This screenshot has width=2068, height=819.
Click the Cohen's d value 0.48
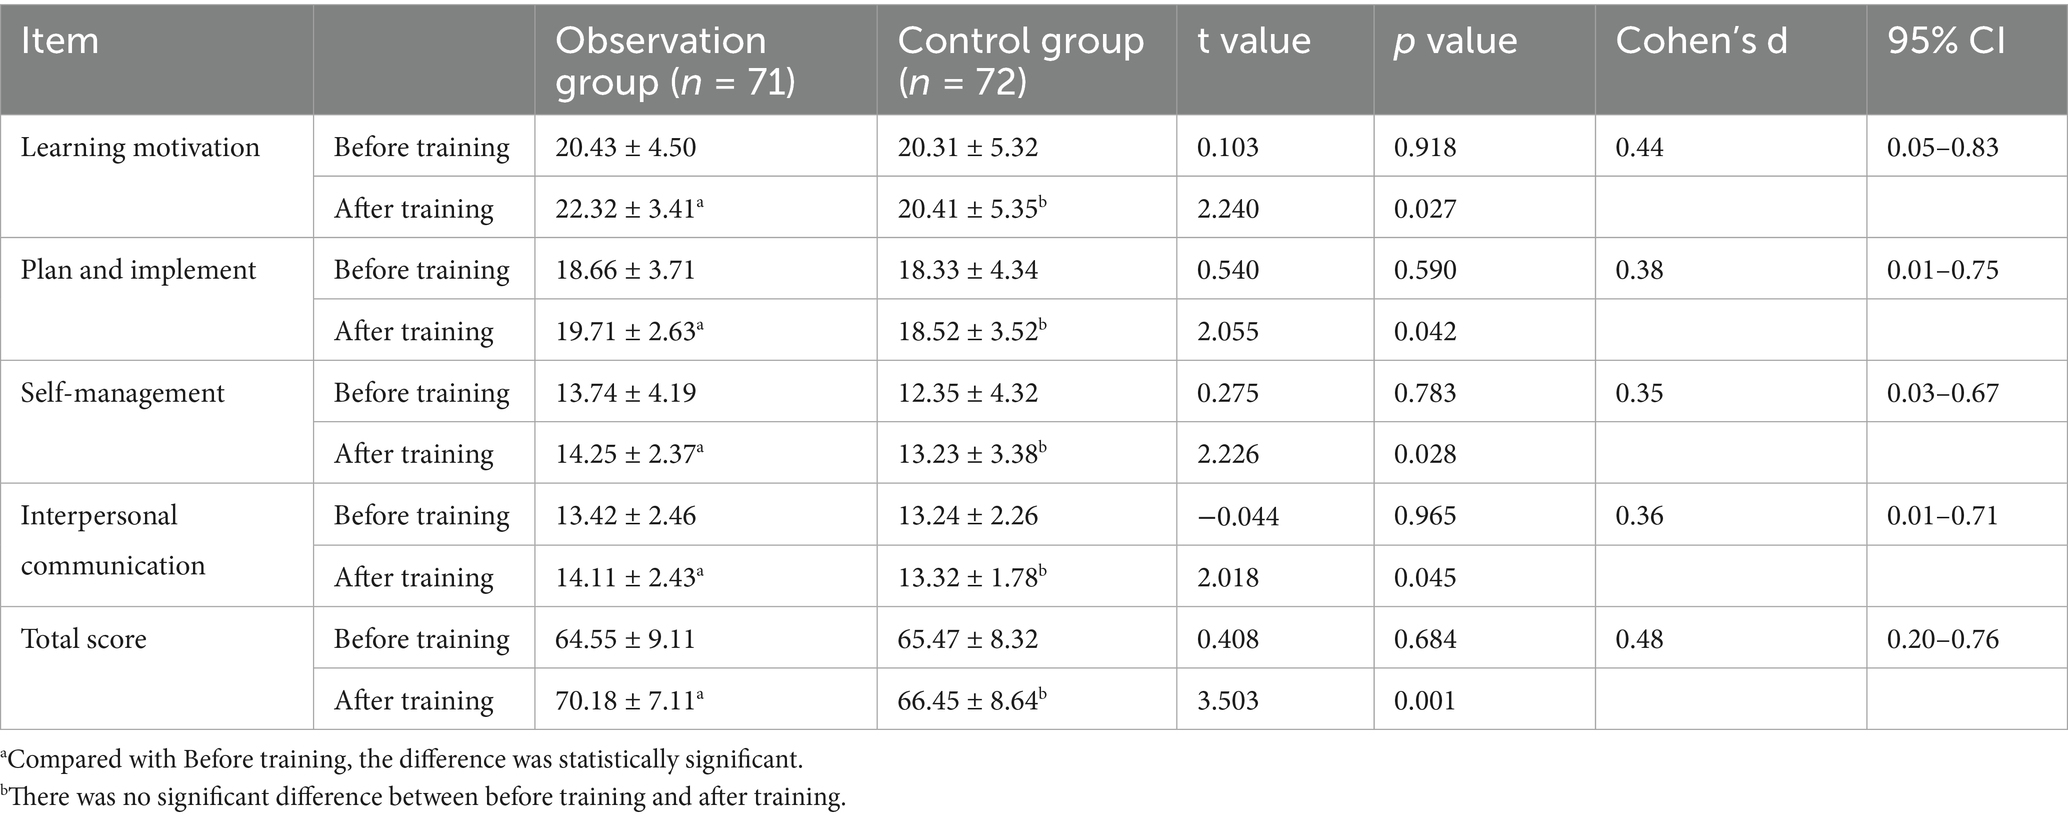[1639, 639]
